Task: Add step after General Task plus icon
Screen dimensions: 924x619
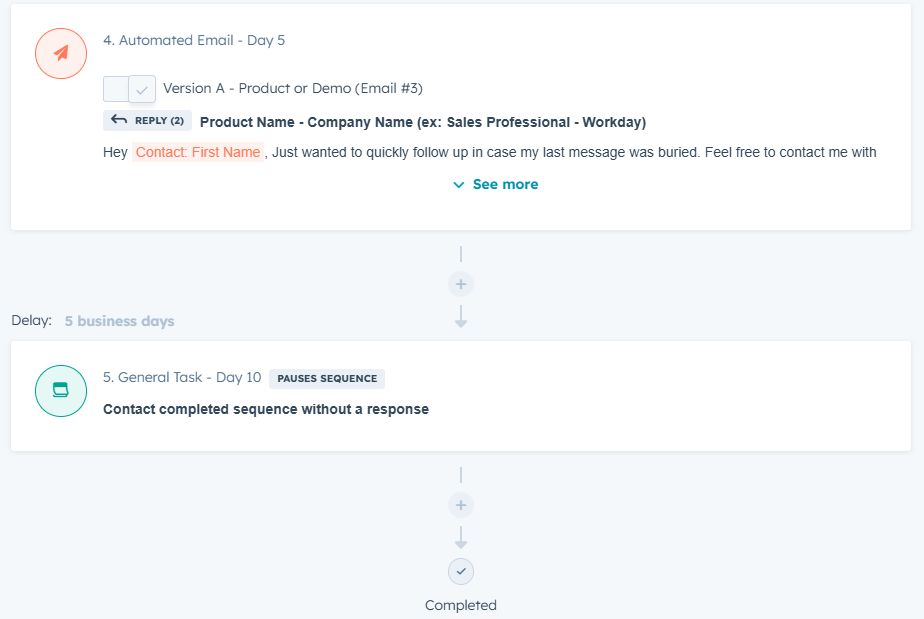Action: click(461, 505)
